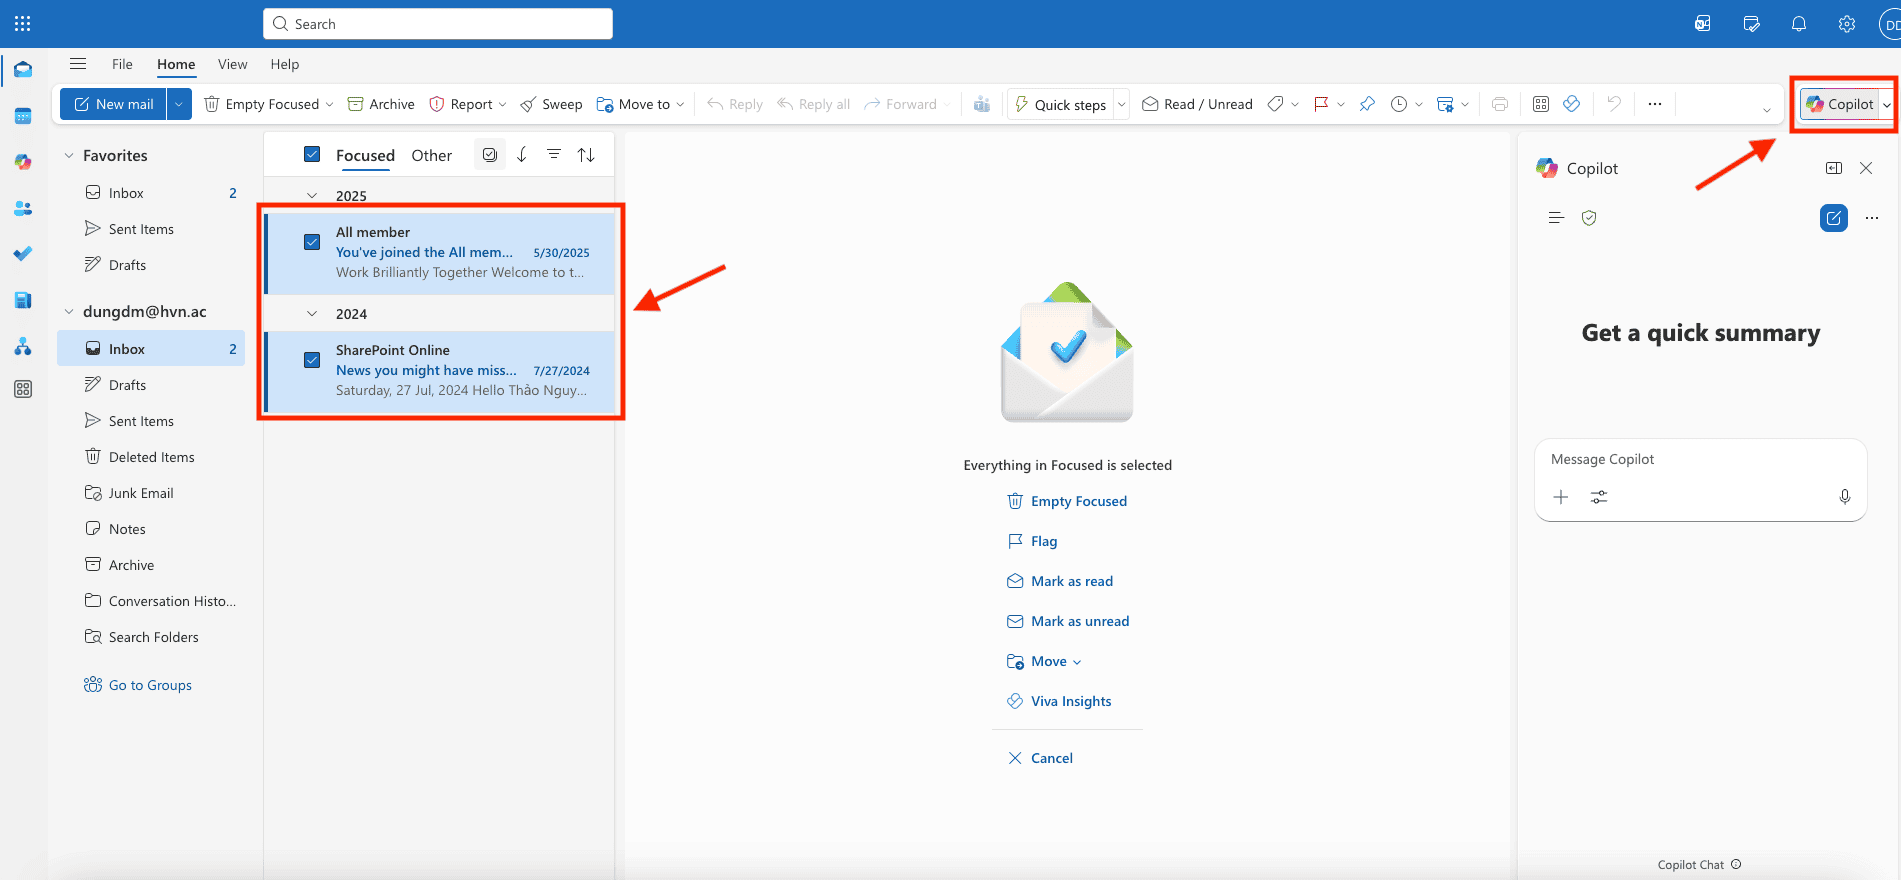Start a new Copilot chat
1901x880 pixels.
1834,218
